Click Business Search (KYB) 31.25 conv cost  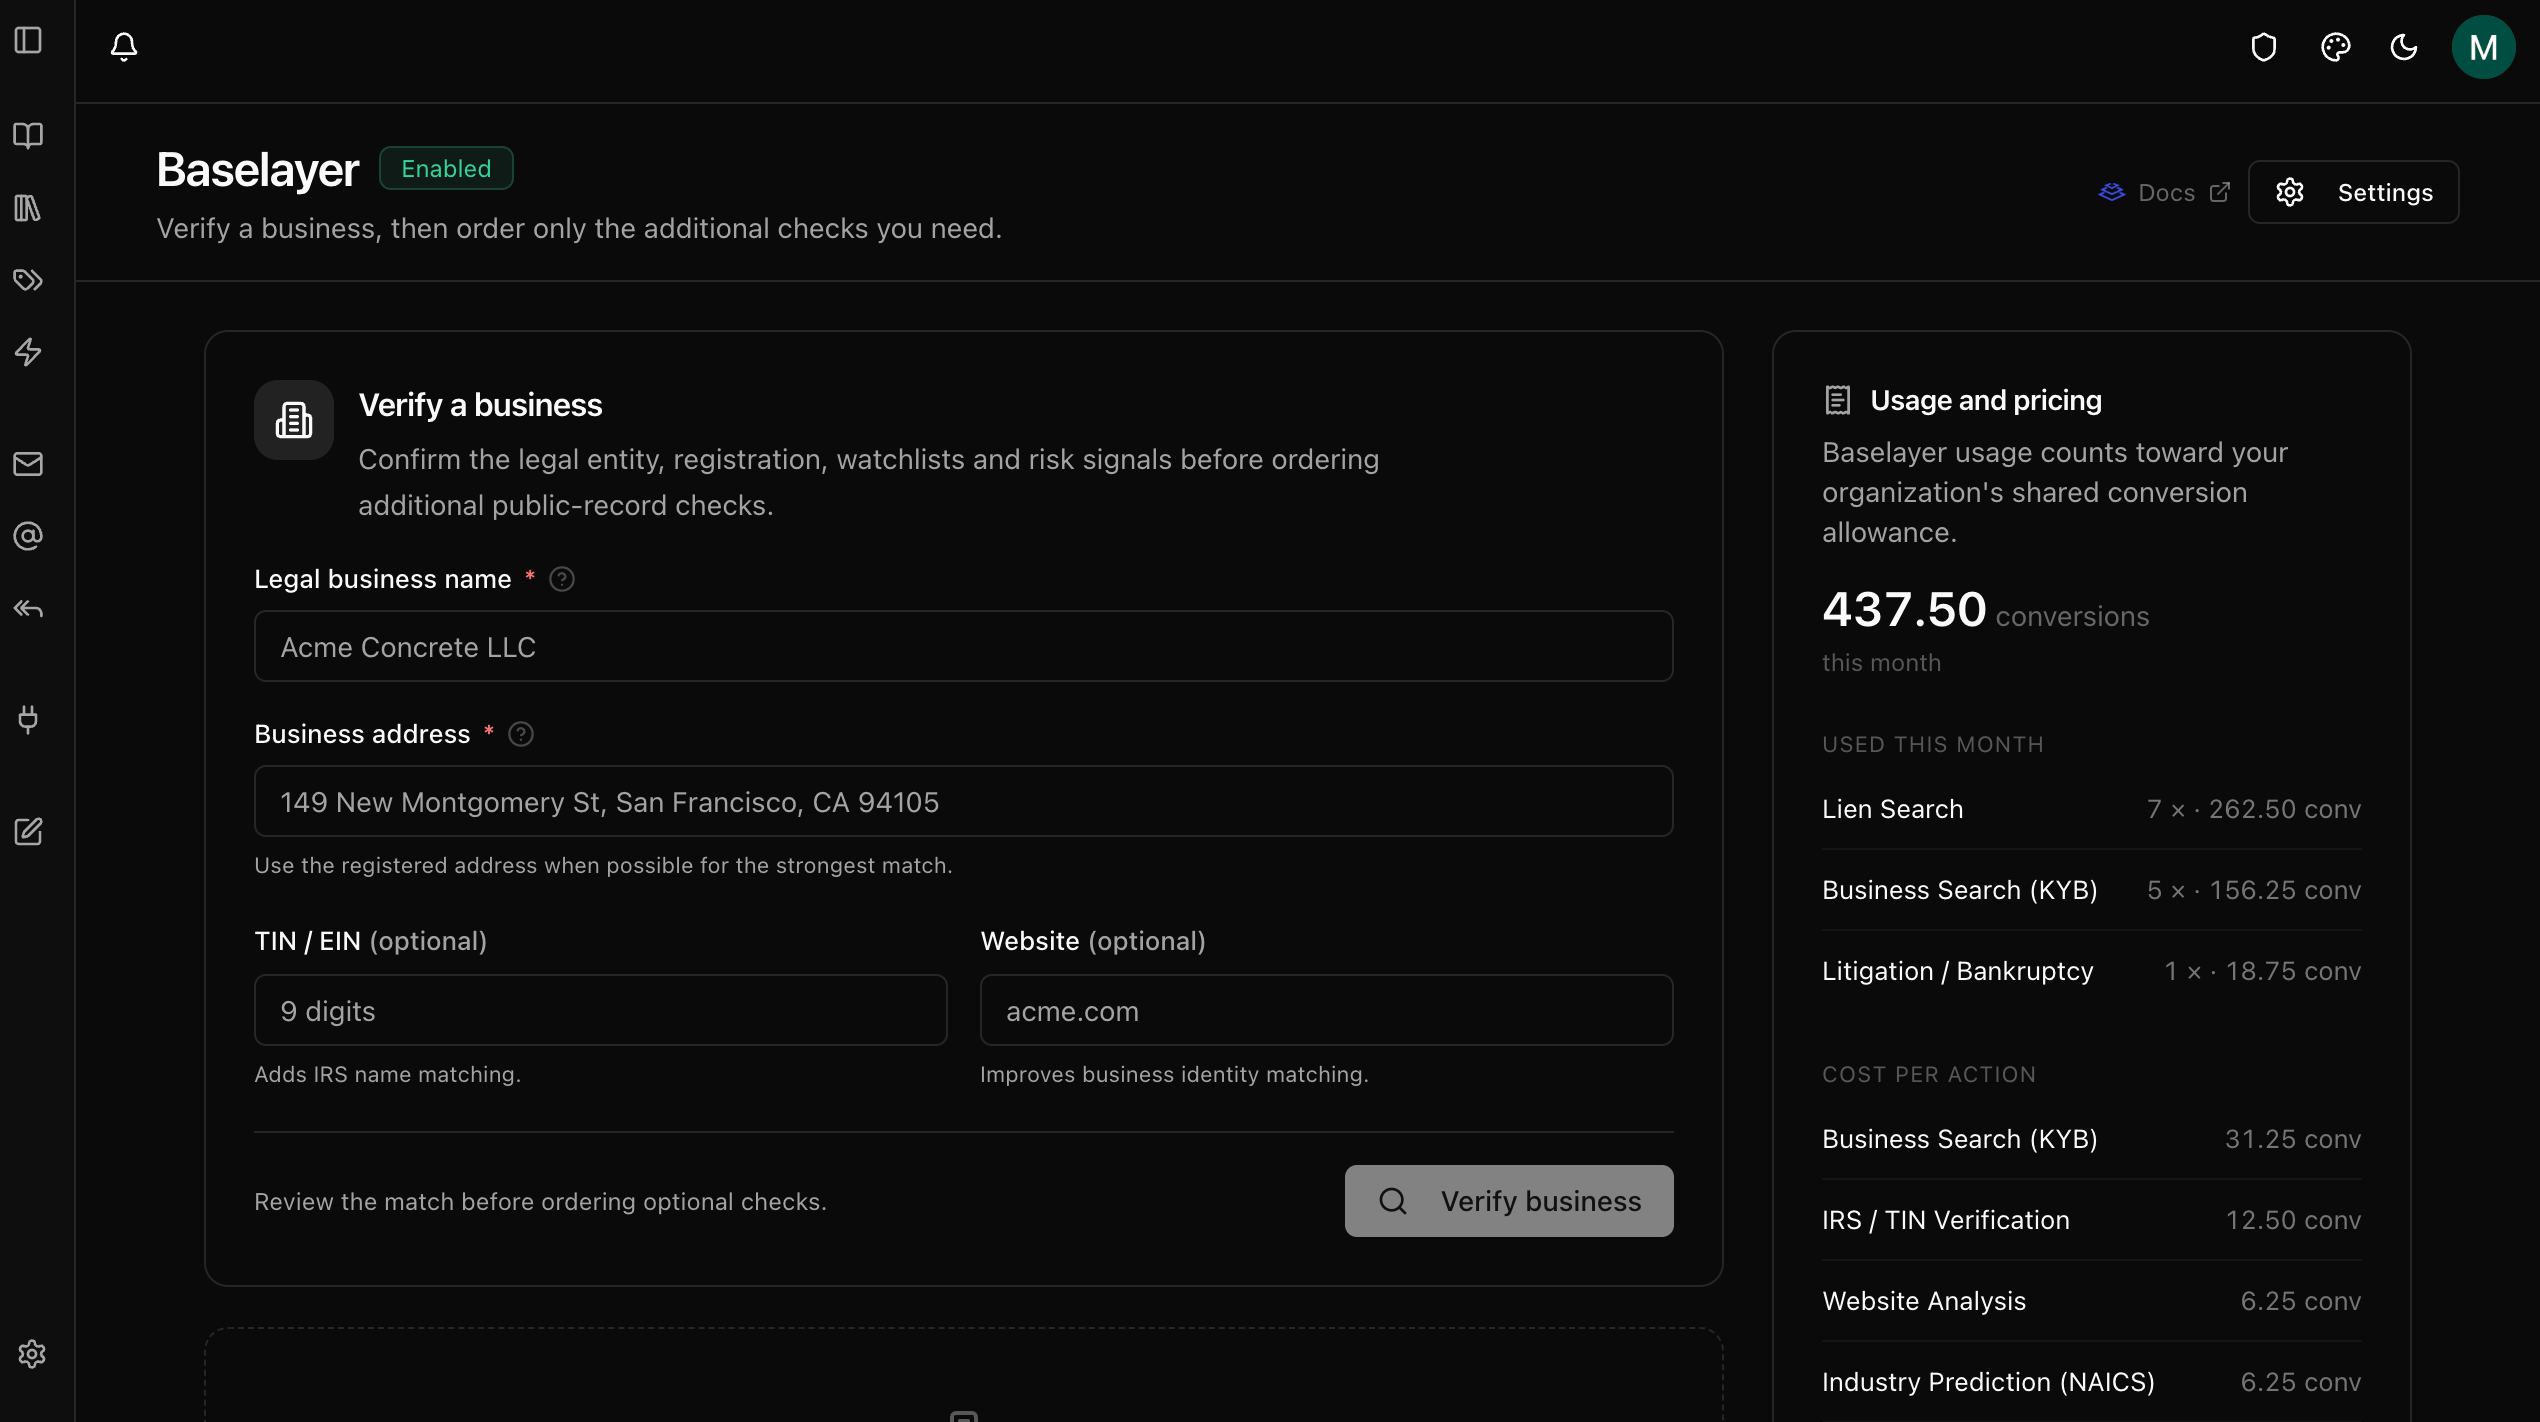pos(2092,1139)
